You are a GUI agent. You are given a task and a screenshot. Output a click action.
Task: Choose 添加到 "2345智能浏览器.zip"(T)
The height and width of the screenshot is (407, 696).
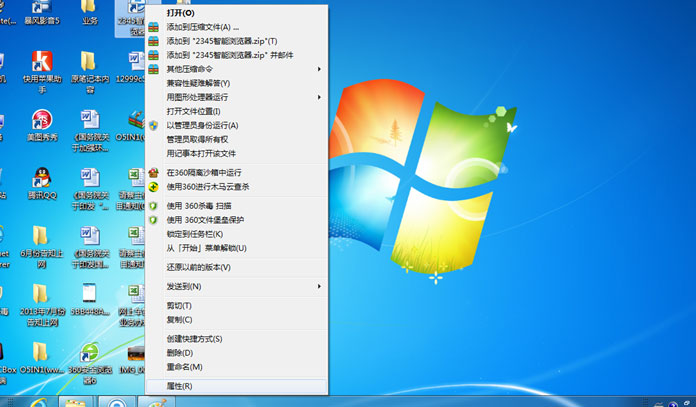coord(237,41)
